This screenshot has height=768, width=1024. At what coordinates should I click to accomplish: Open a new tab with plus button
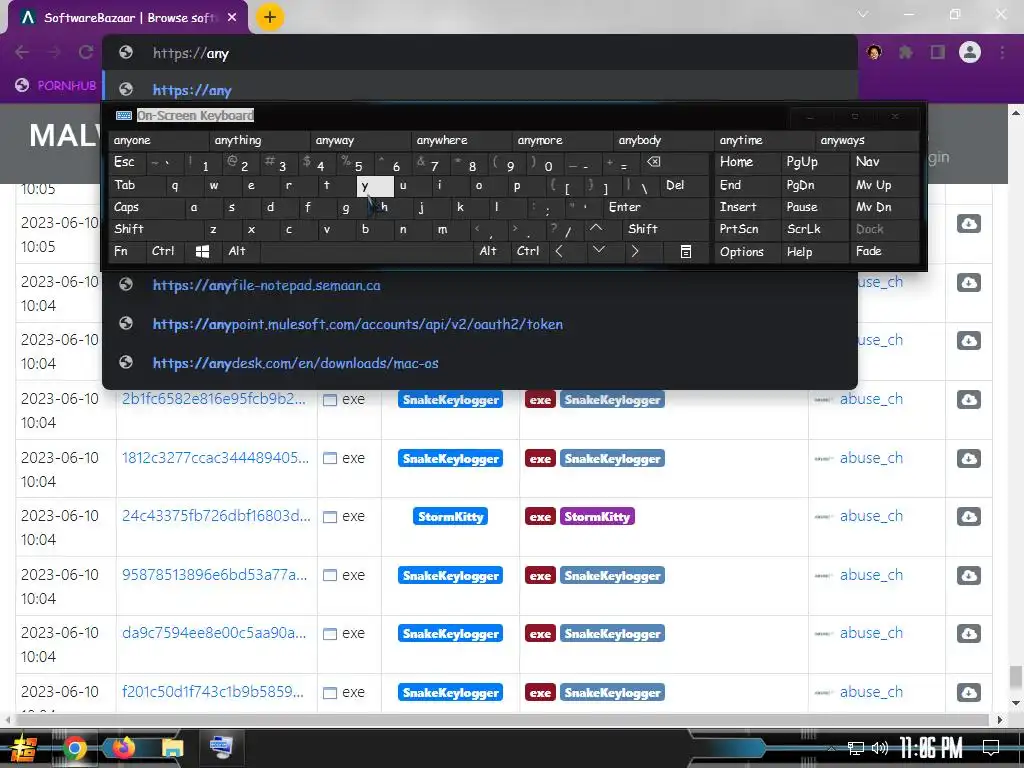click(270, 17)
